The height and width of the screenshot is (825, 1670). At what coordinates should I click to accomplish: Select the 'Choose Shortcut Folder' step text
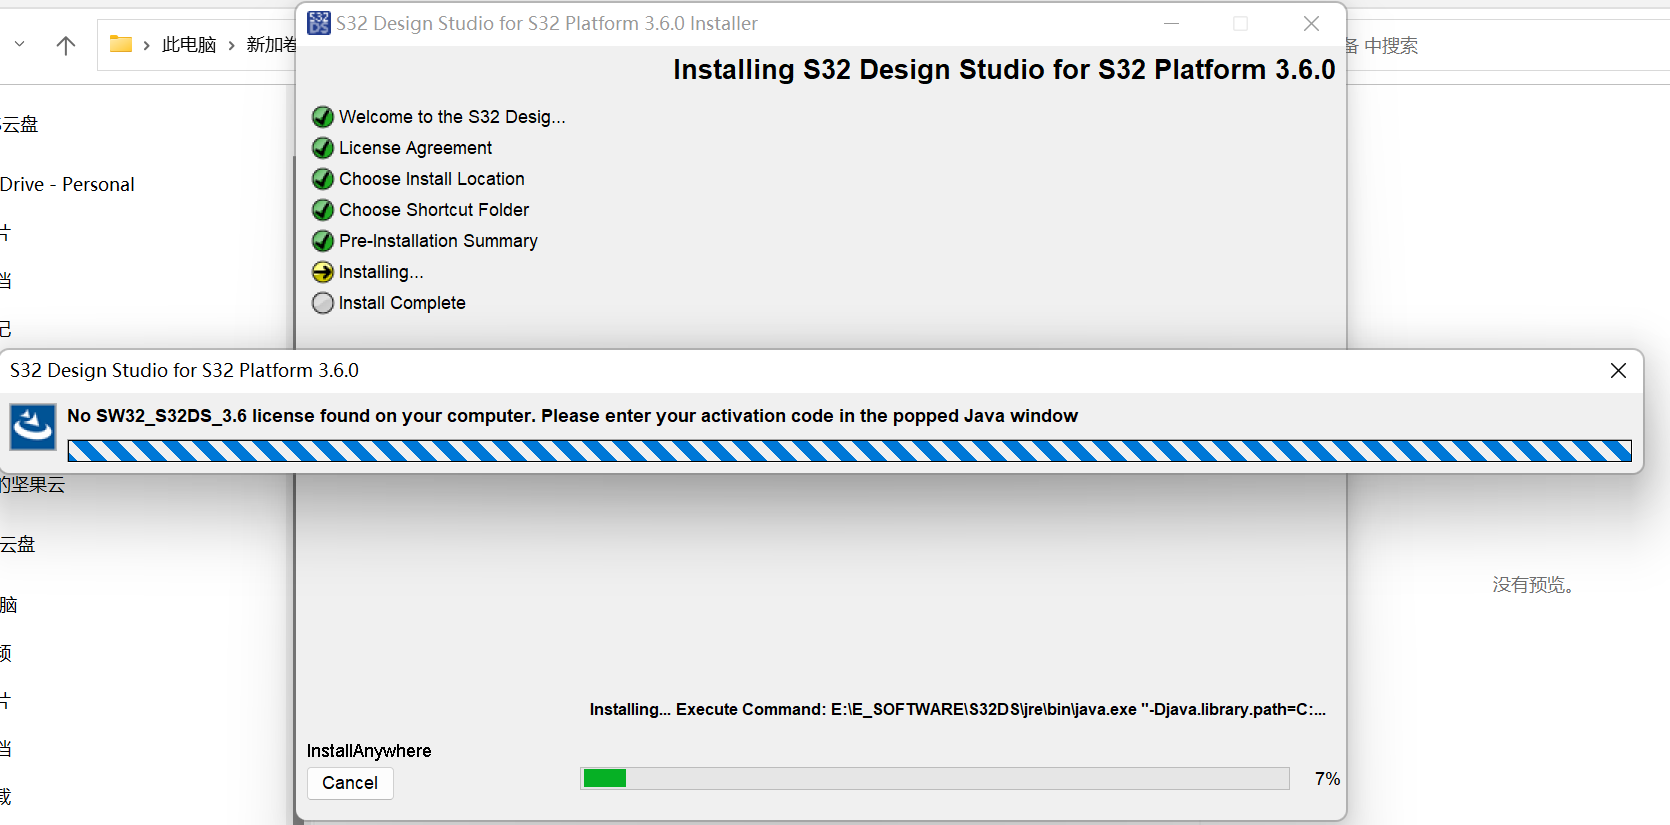click(x=434, y=210)
